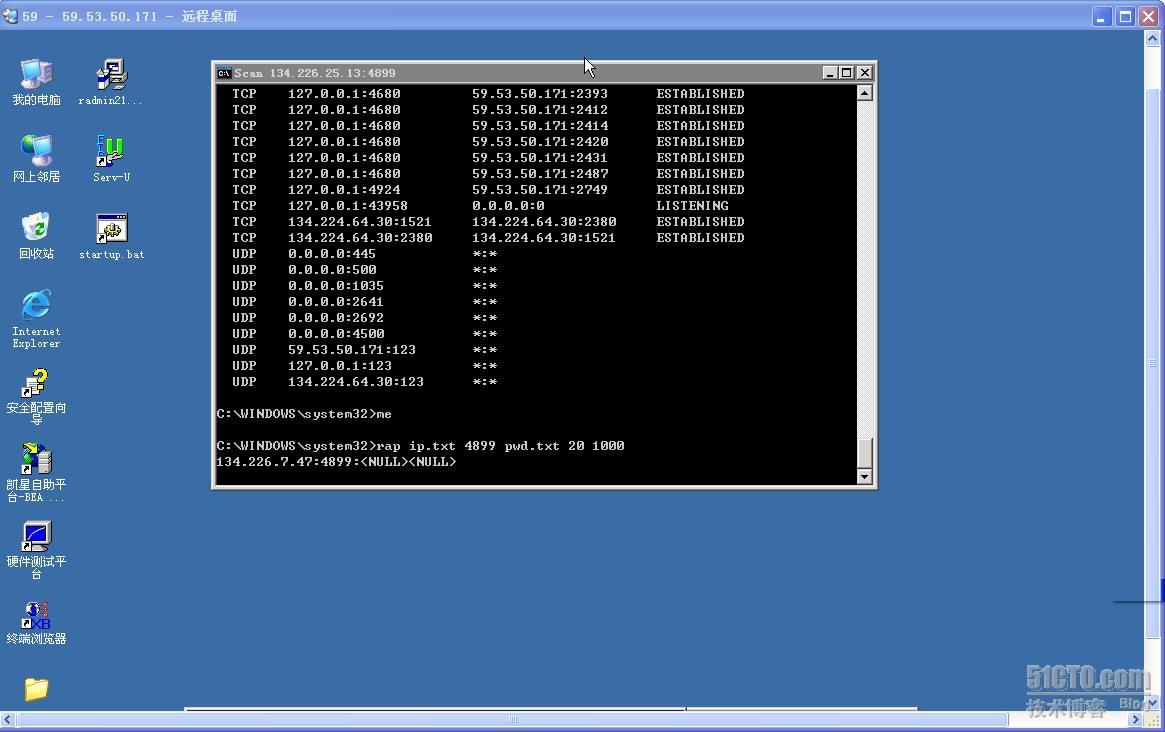The height and width of the screenshot is (732, 1165).
Task: Minimize the Scan console window
Action: [831, 73]
